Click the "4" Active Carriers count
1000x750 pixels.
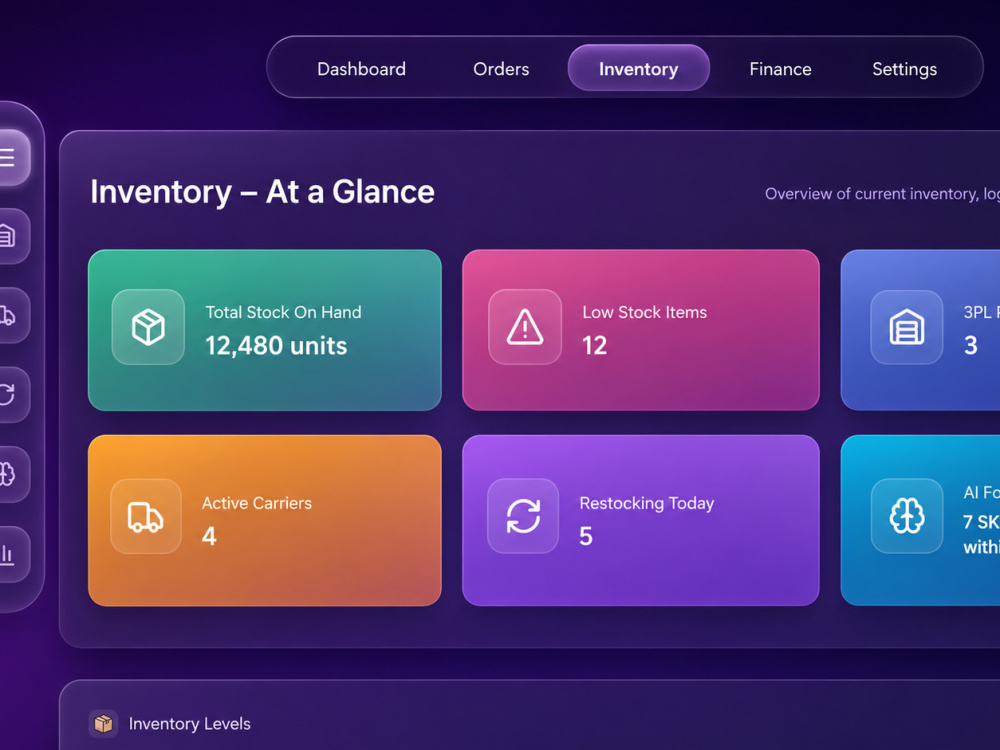click(x=209, y=536)
